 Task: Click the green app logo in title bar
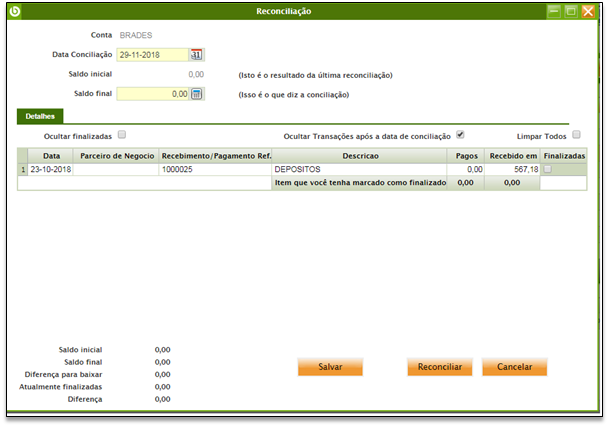pyautogui.click(x=13, y=11)
